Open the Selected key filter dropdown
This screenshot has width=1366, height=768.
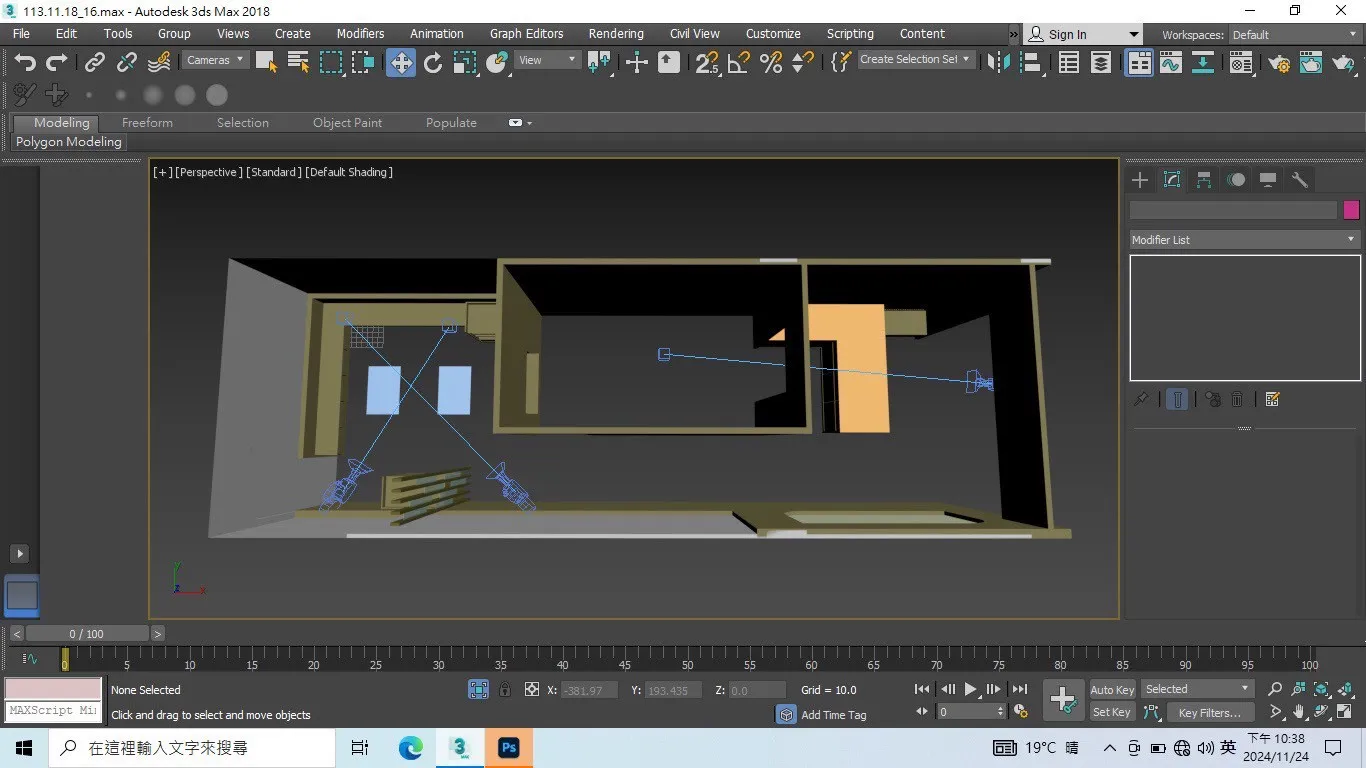(x=1198, y=689)
